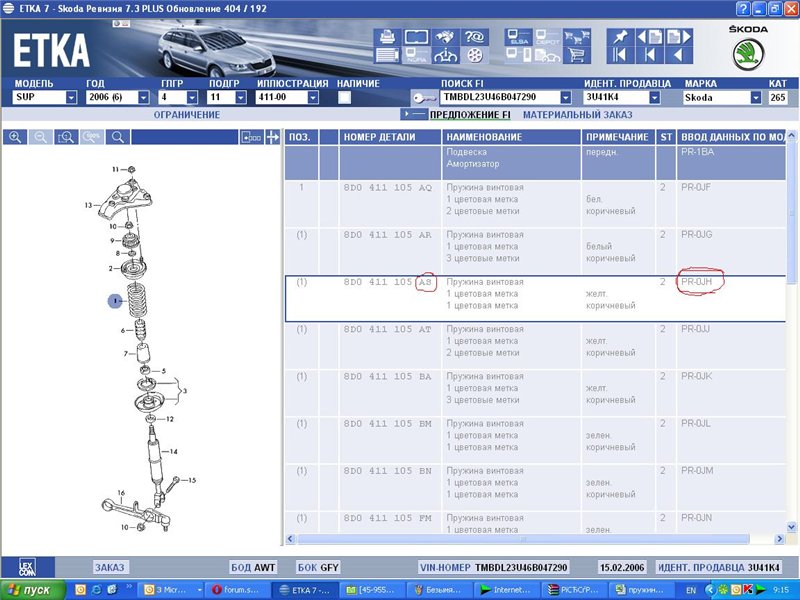Click the four-way move arrows icon
This screenshot has height=600, width=800.
tap(273, 137)
